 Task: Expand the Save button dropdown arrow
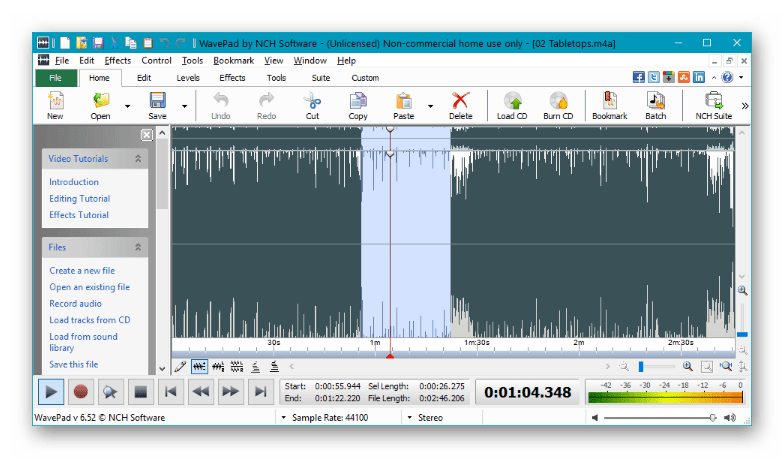point(184,106)
